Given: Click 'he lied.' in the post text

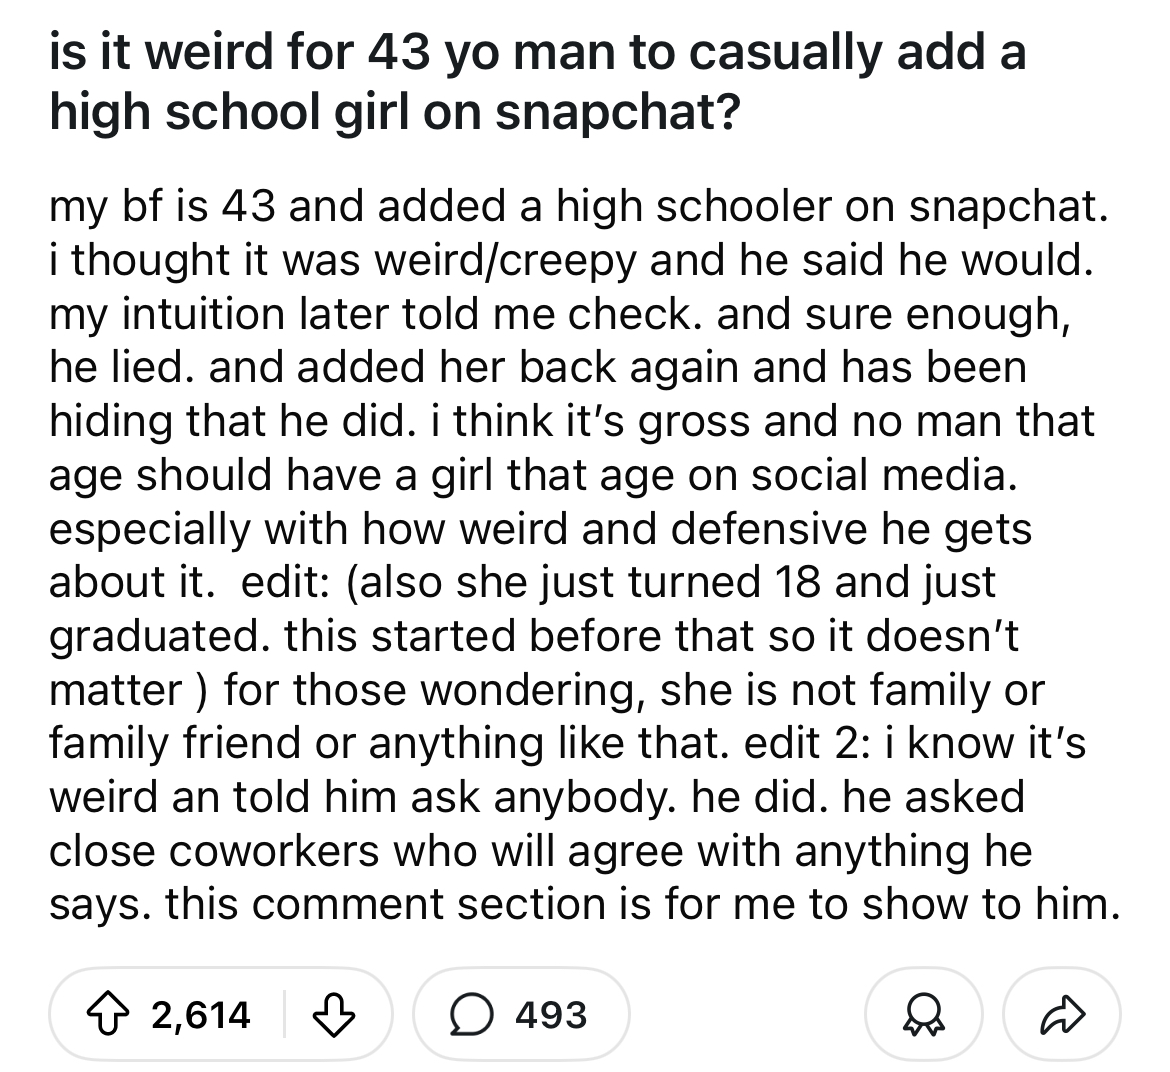Looking at the screenshot, I should point(123,367).
